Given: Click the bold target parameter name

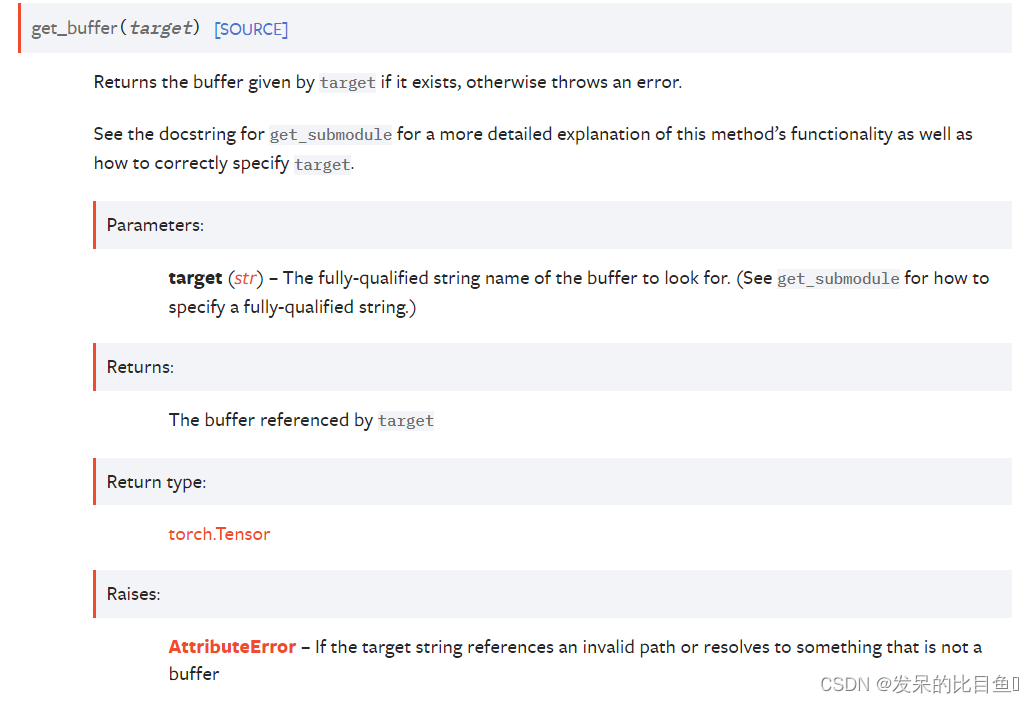Looking at the screenshot, I should tap(195, 278).
